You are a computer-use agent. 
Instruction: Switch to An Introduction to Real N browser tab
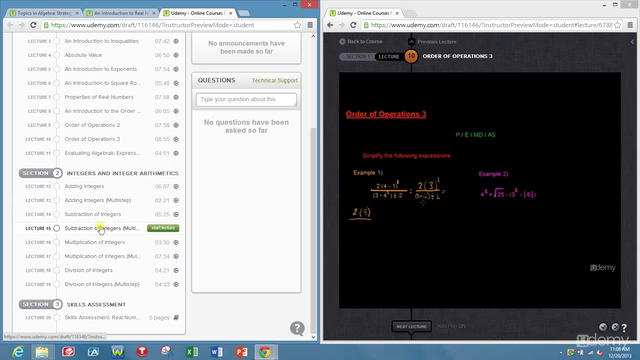(121, 13)
